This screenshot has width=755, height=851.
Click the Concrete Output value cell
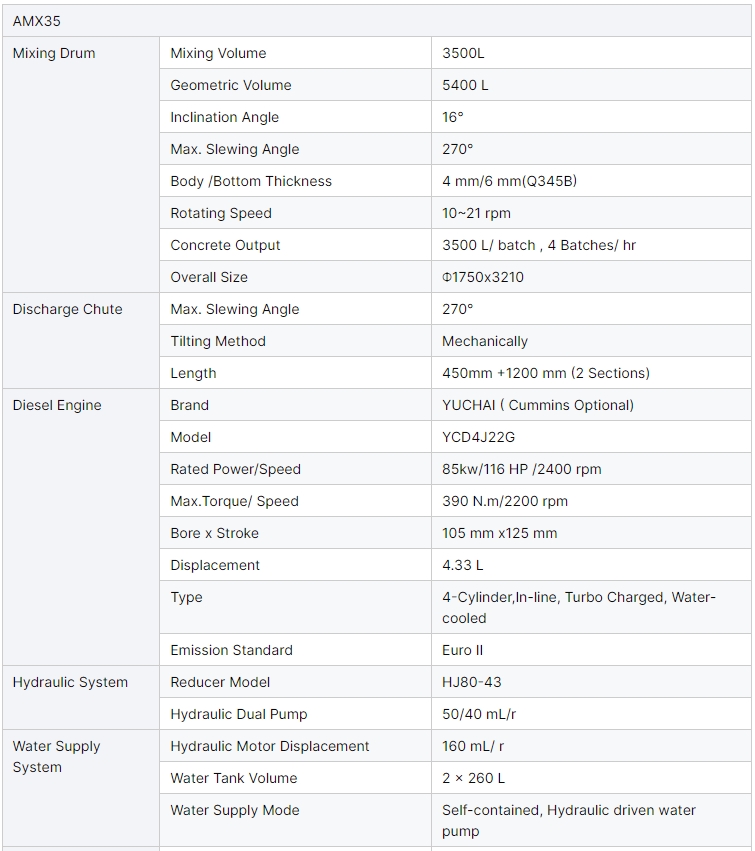(x=538, y=246)
